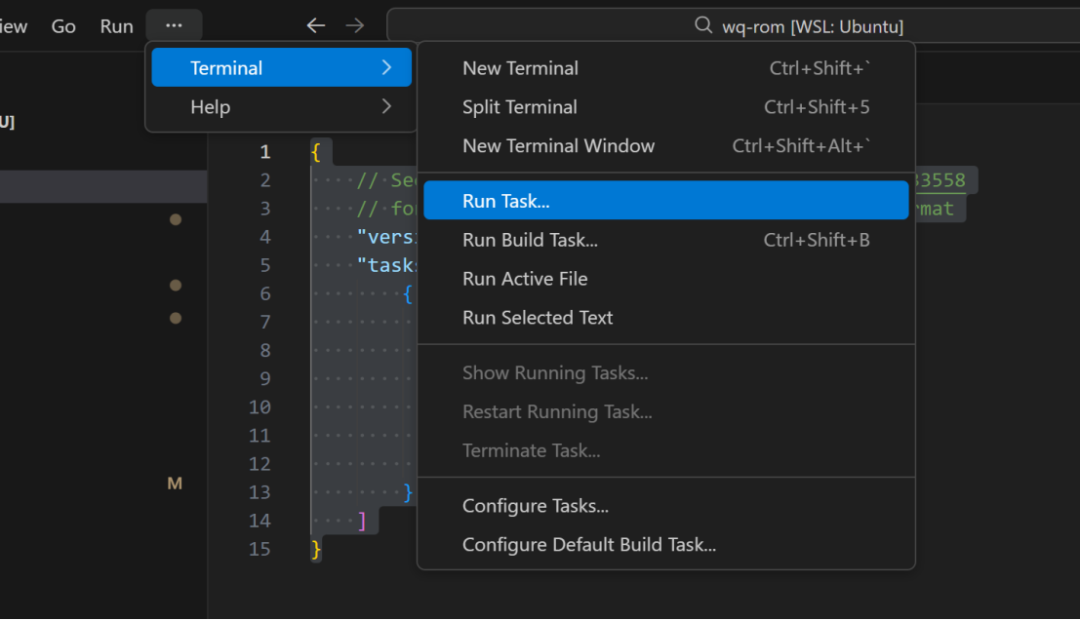
Task: Click the chevron beside Help
Action: (386, 107)
